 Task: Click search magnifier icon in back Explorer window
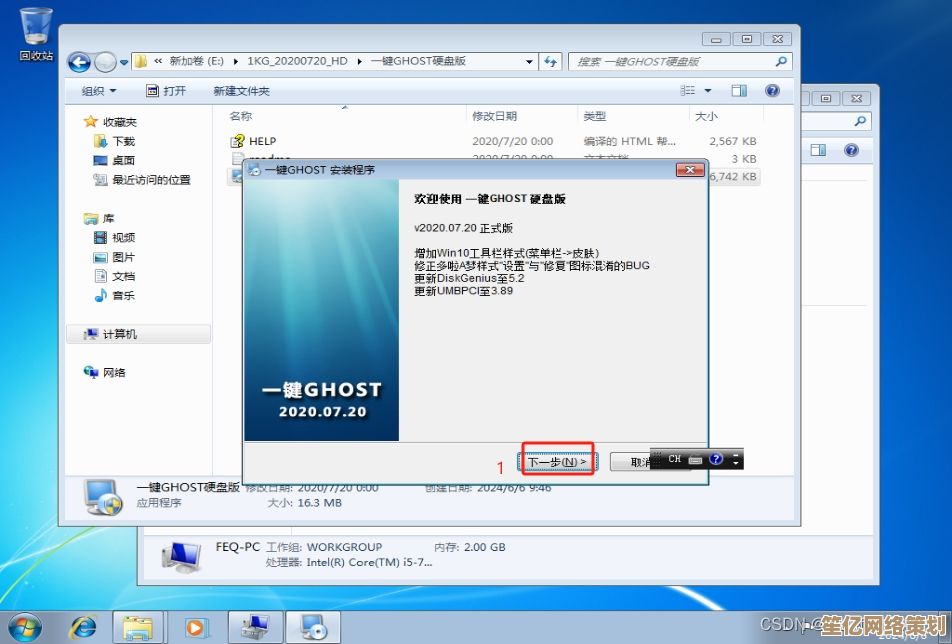pyautogui.click(x=860, y=121)
